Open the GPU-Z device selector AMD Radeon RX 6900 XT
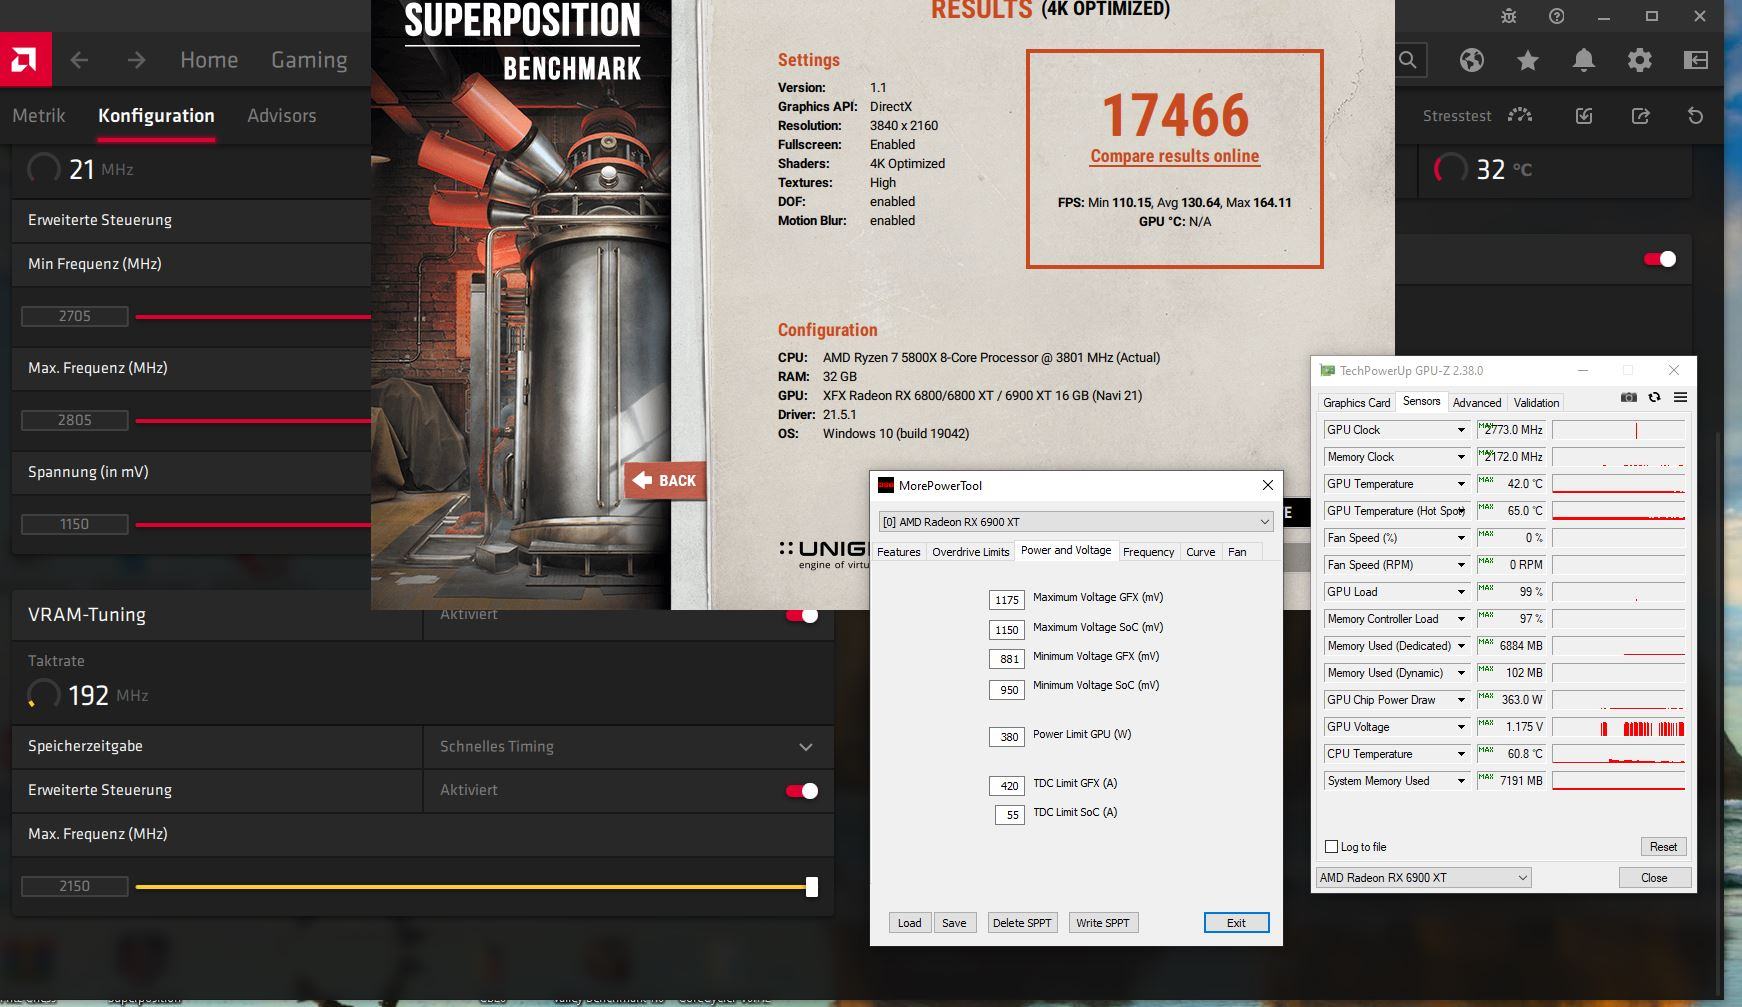 pos(1423,877)
